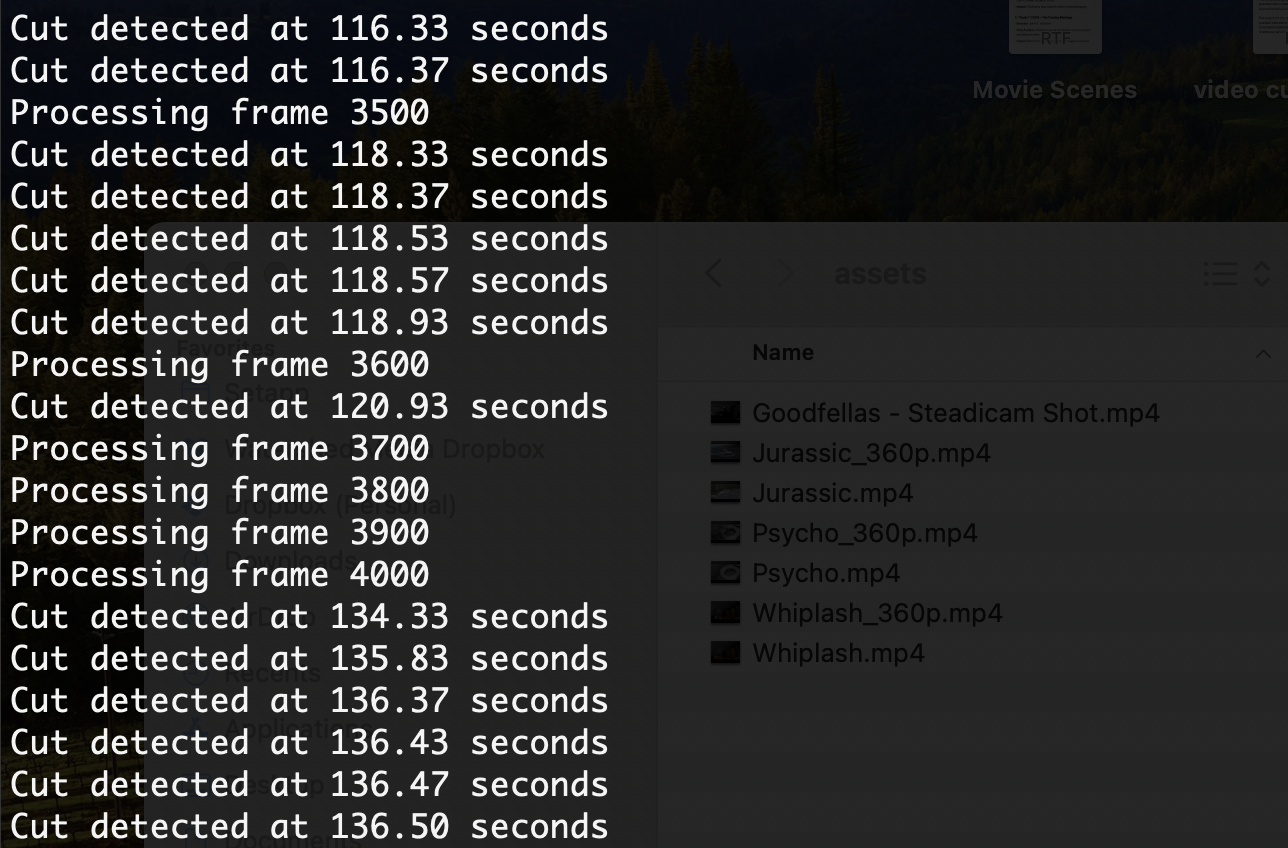
Task: Click terminal line 'Cut detected at 118.33 seconds'
Action: click(309, 155)
